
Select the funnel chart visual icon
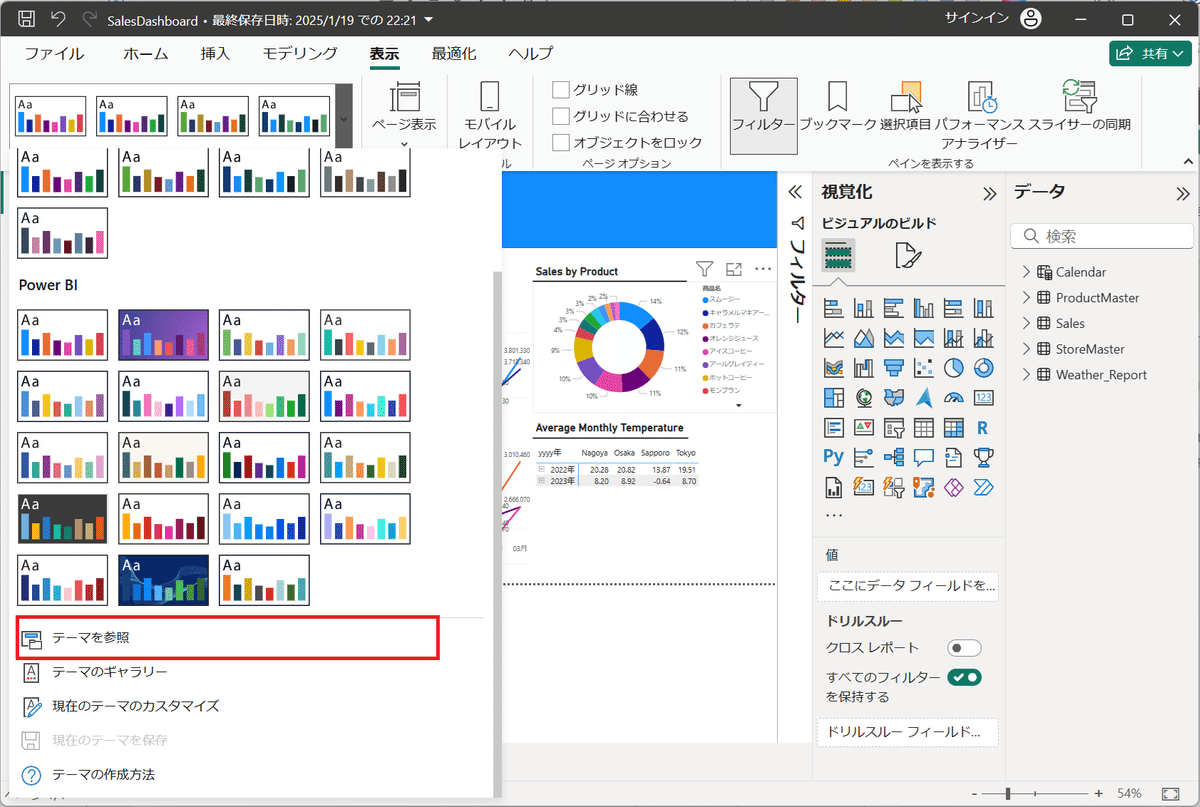click(x=893, y=368)
